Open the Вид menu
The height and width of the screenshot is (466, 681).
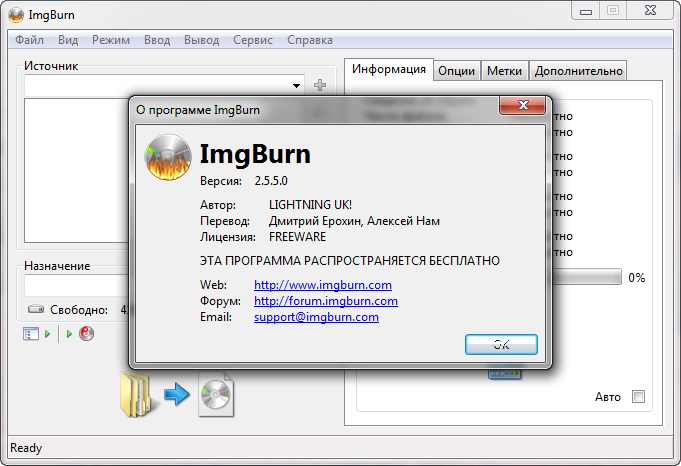coord(68,40)
